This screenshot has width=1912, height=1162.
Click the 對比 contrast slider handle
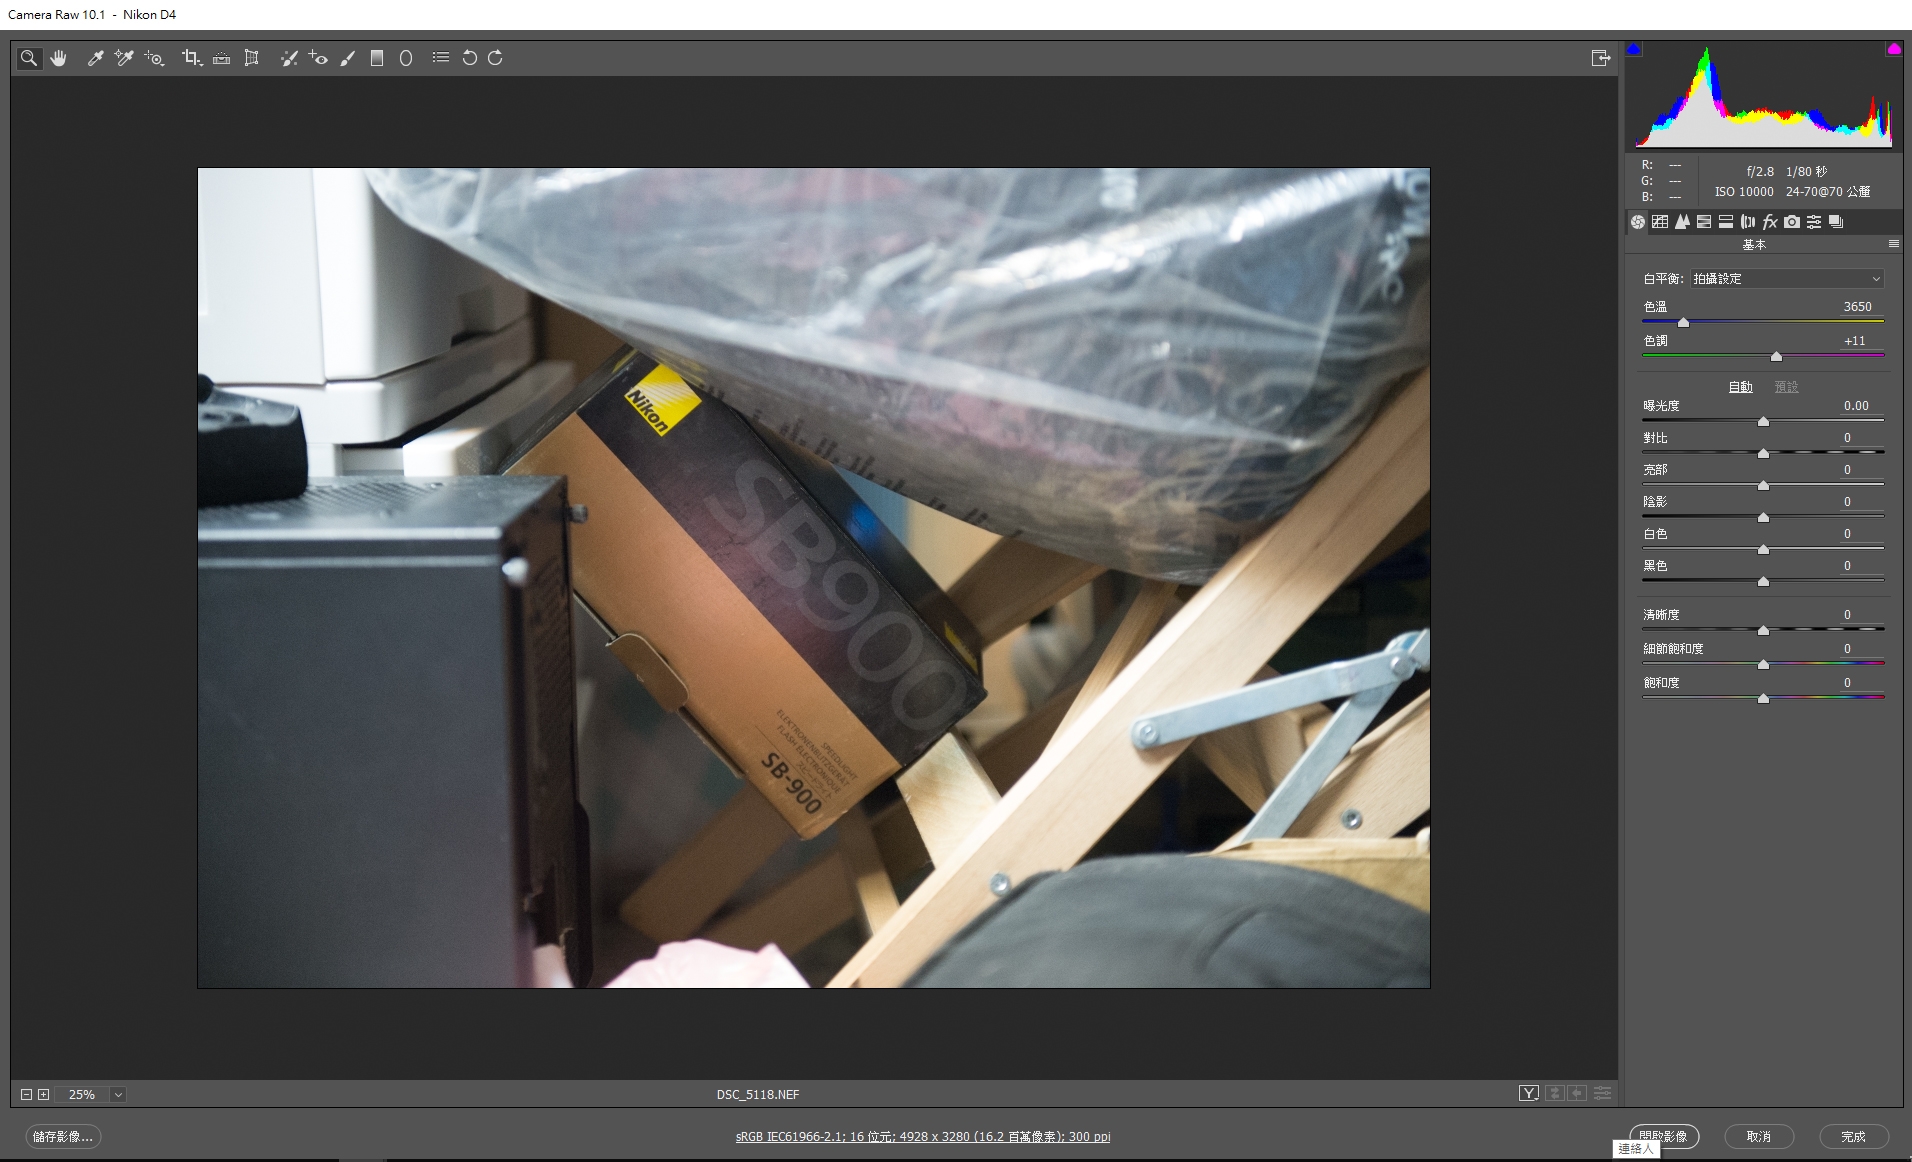(x=1763, y=453)
